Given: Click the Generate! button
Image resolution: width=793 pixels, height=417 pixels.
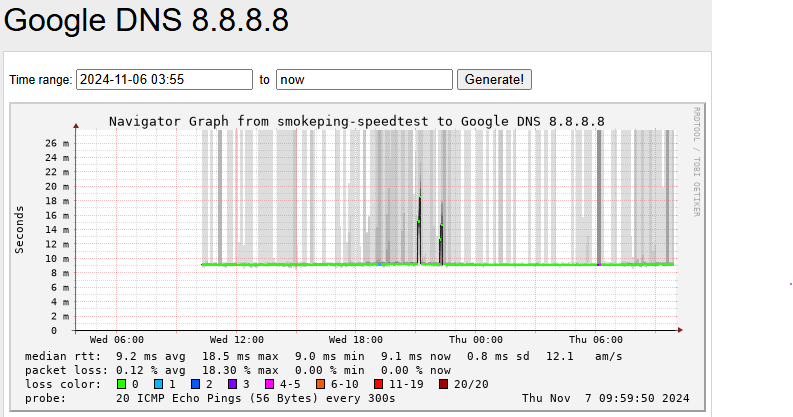Looking at the screenshot, I should click(x=494, y=80).
